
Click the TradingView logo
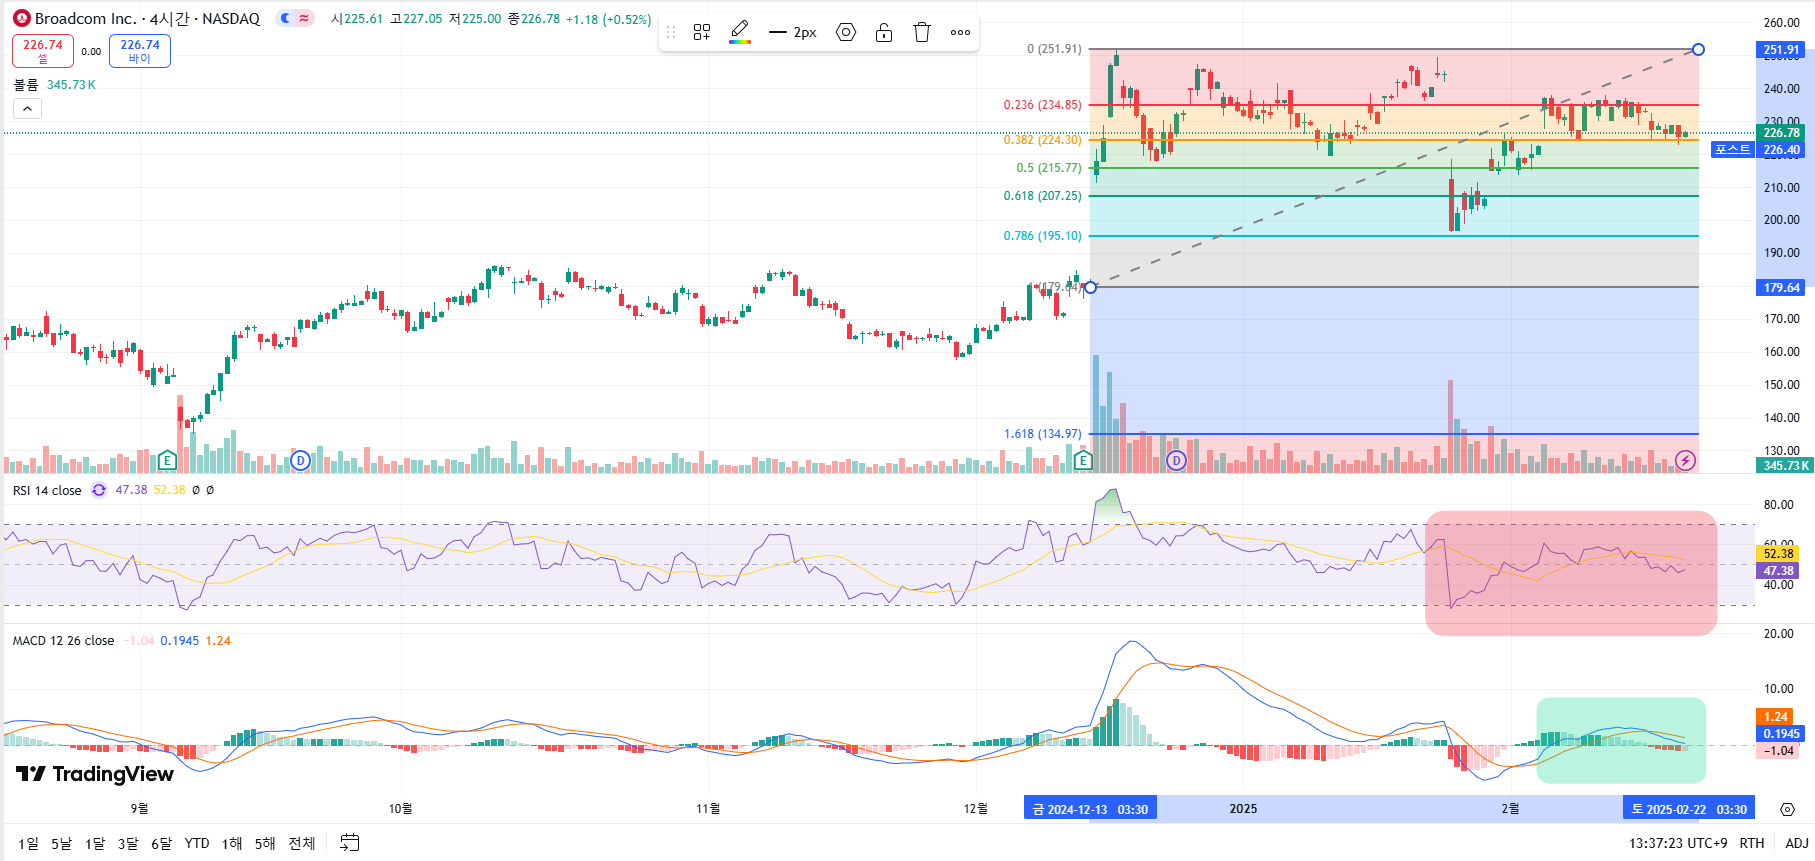click(x=95, y=774)
